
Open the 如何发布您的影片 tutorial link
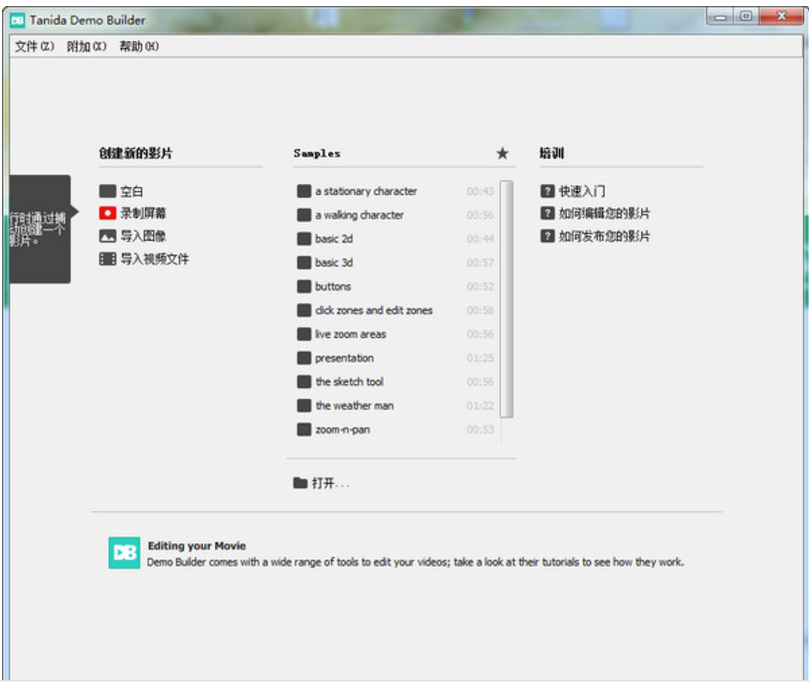[604, 236]
